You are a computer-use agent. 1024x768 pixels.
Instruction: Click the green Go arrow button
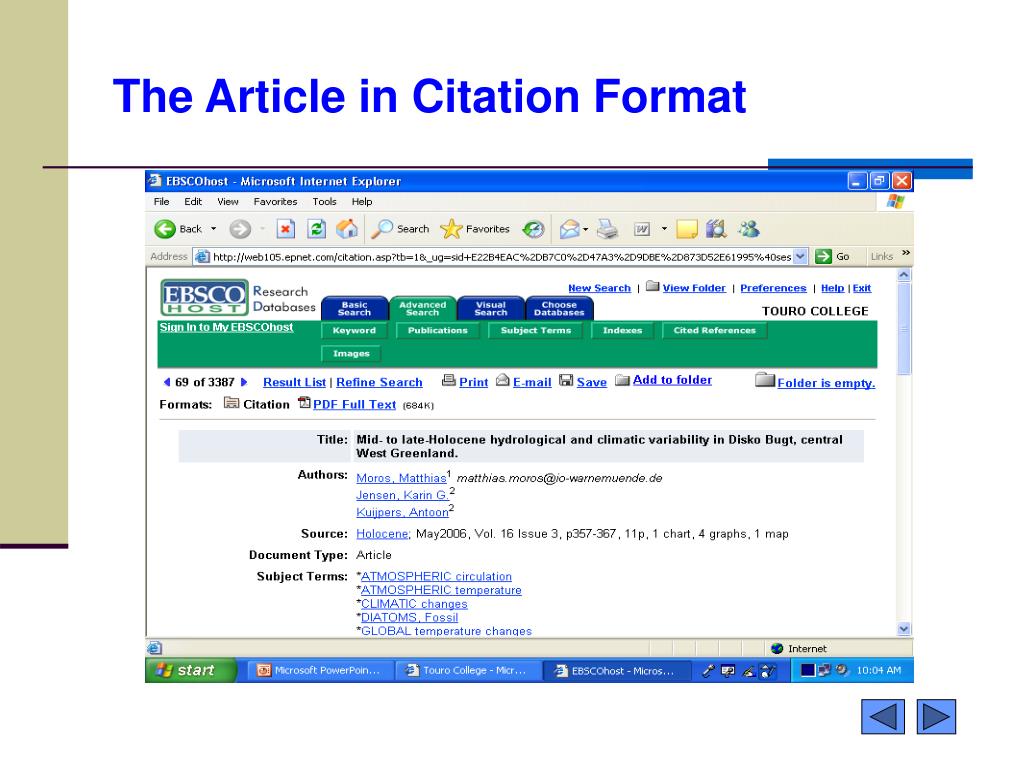(x=823, y=257)
